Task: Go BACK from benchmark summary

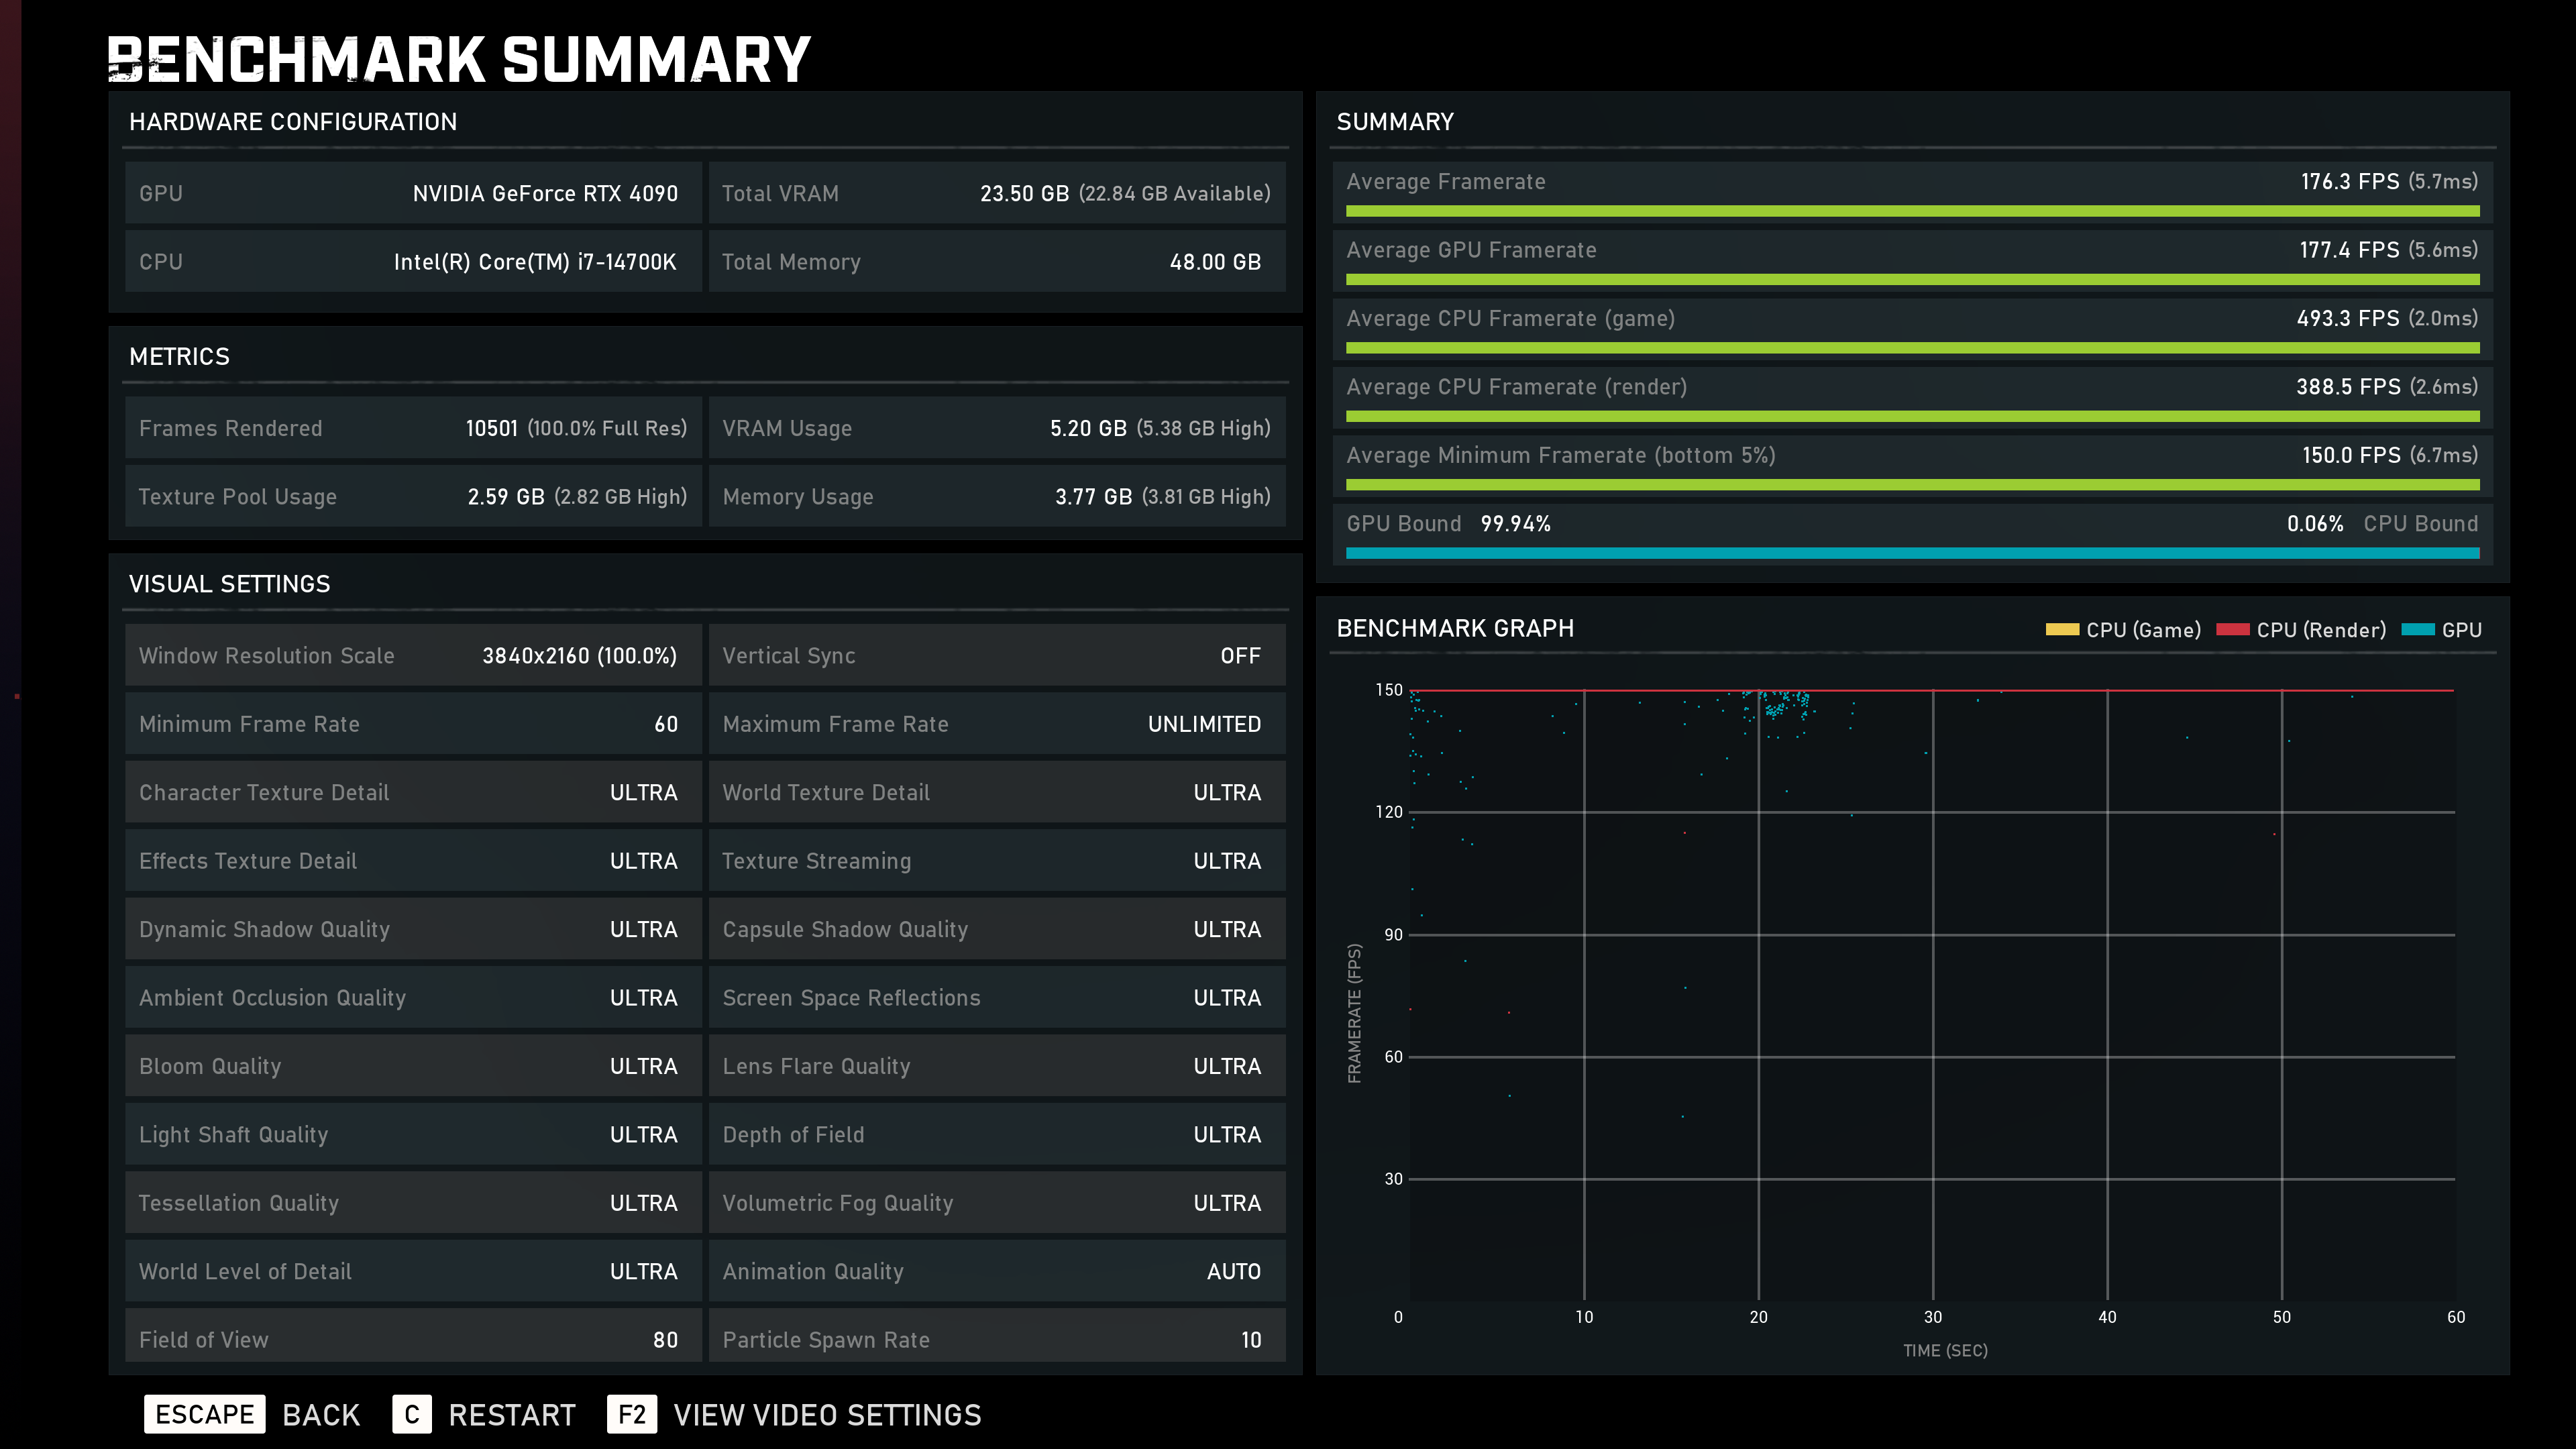Action: pyautogui.click(x=321, y=1415)
